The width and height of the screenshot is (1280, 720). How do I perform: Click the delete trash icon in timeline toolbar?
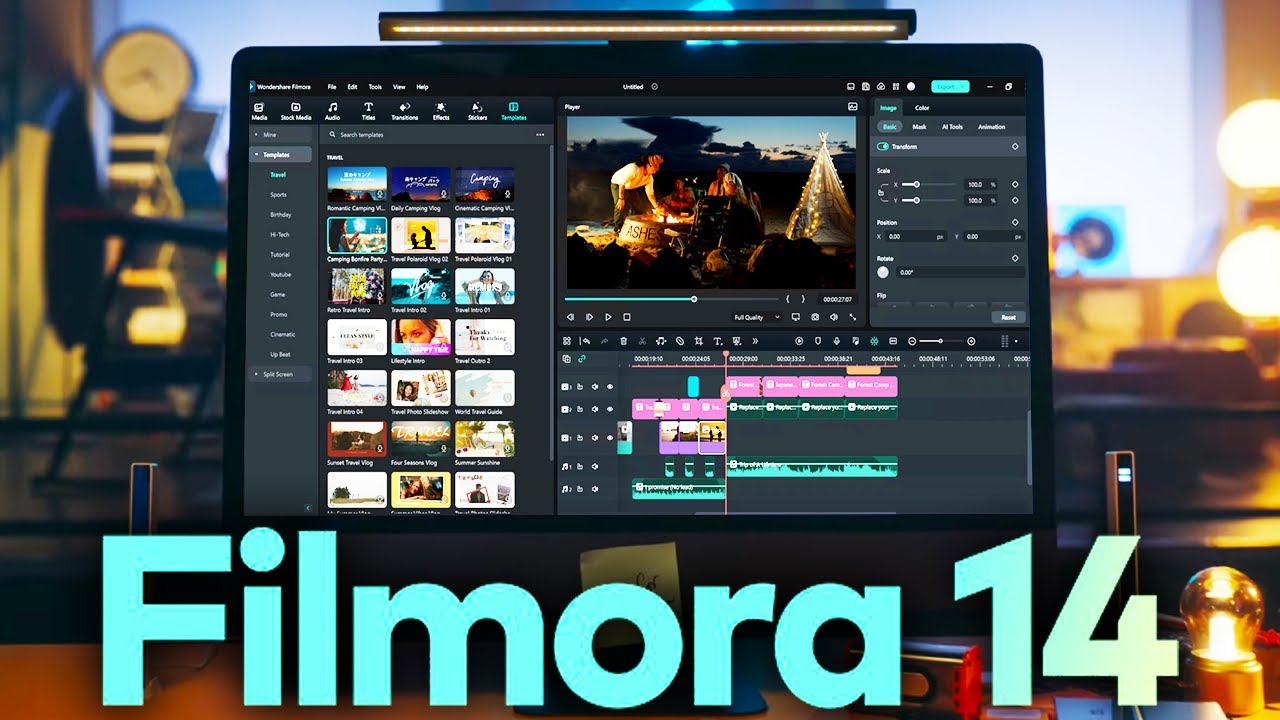624,341
